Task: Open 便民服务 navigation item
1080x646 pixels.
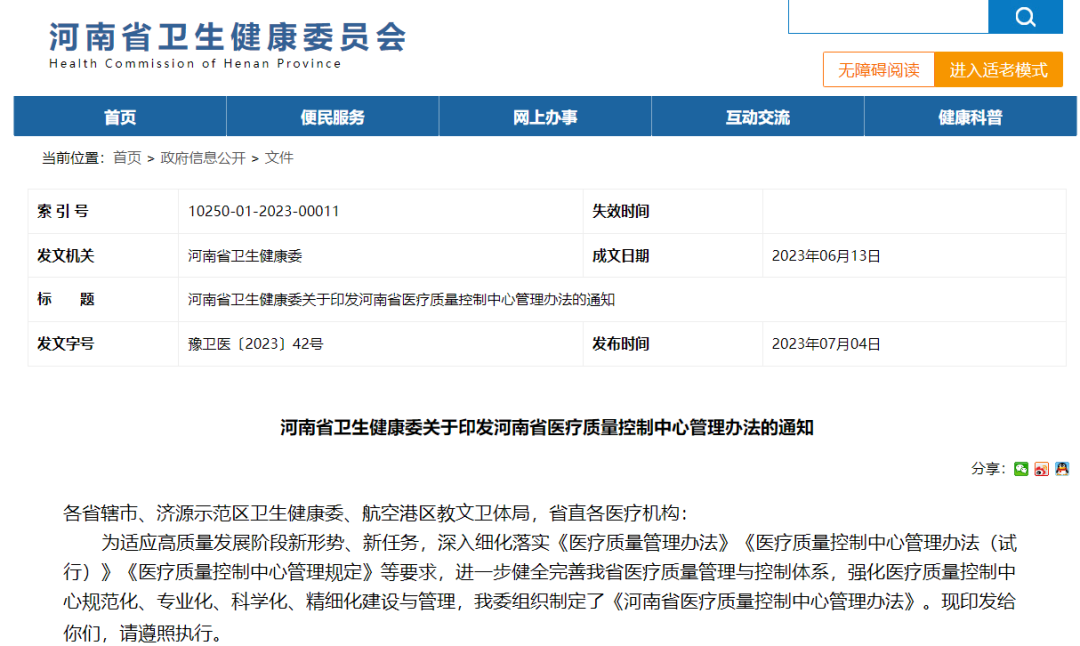Action: tap(333, 117)
